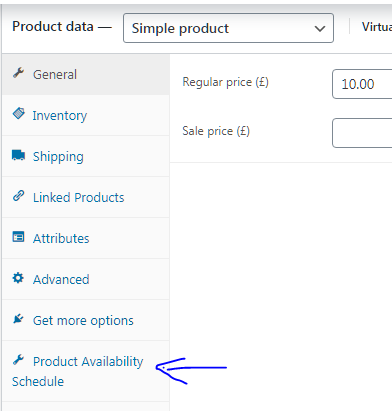Open the Attributes tab label
Screen dimensions: 392x411
61,238
